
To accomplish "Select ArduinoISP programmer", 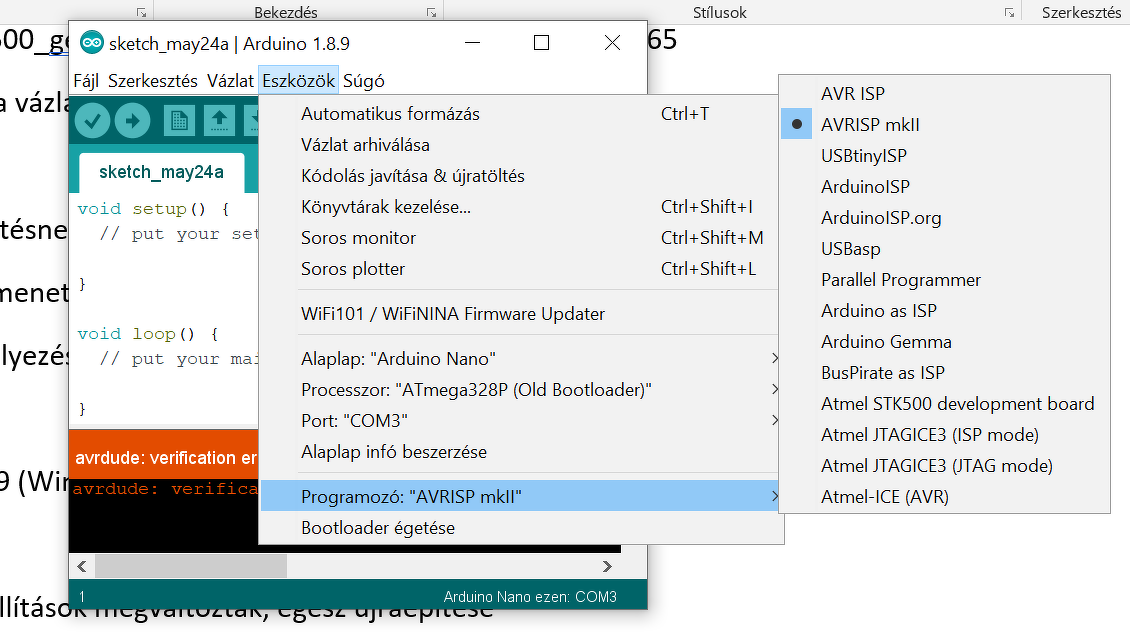I will pos(944,187).
